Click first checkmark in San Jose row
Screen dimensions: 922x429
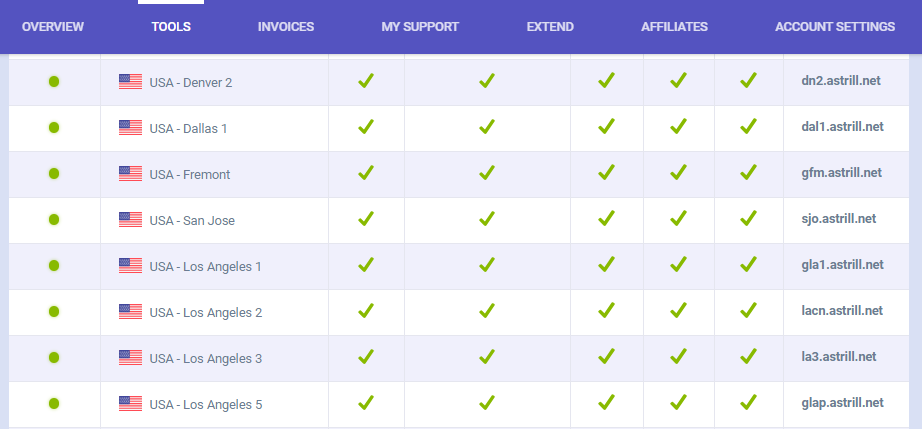[x=366, y=219]
